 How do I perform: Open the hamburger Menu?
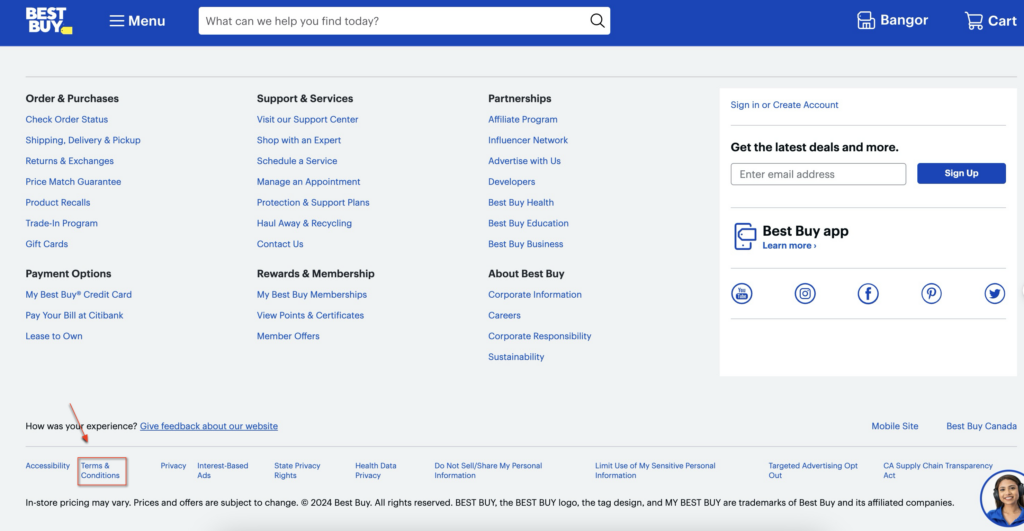tap(137, 21)
